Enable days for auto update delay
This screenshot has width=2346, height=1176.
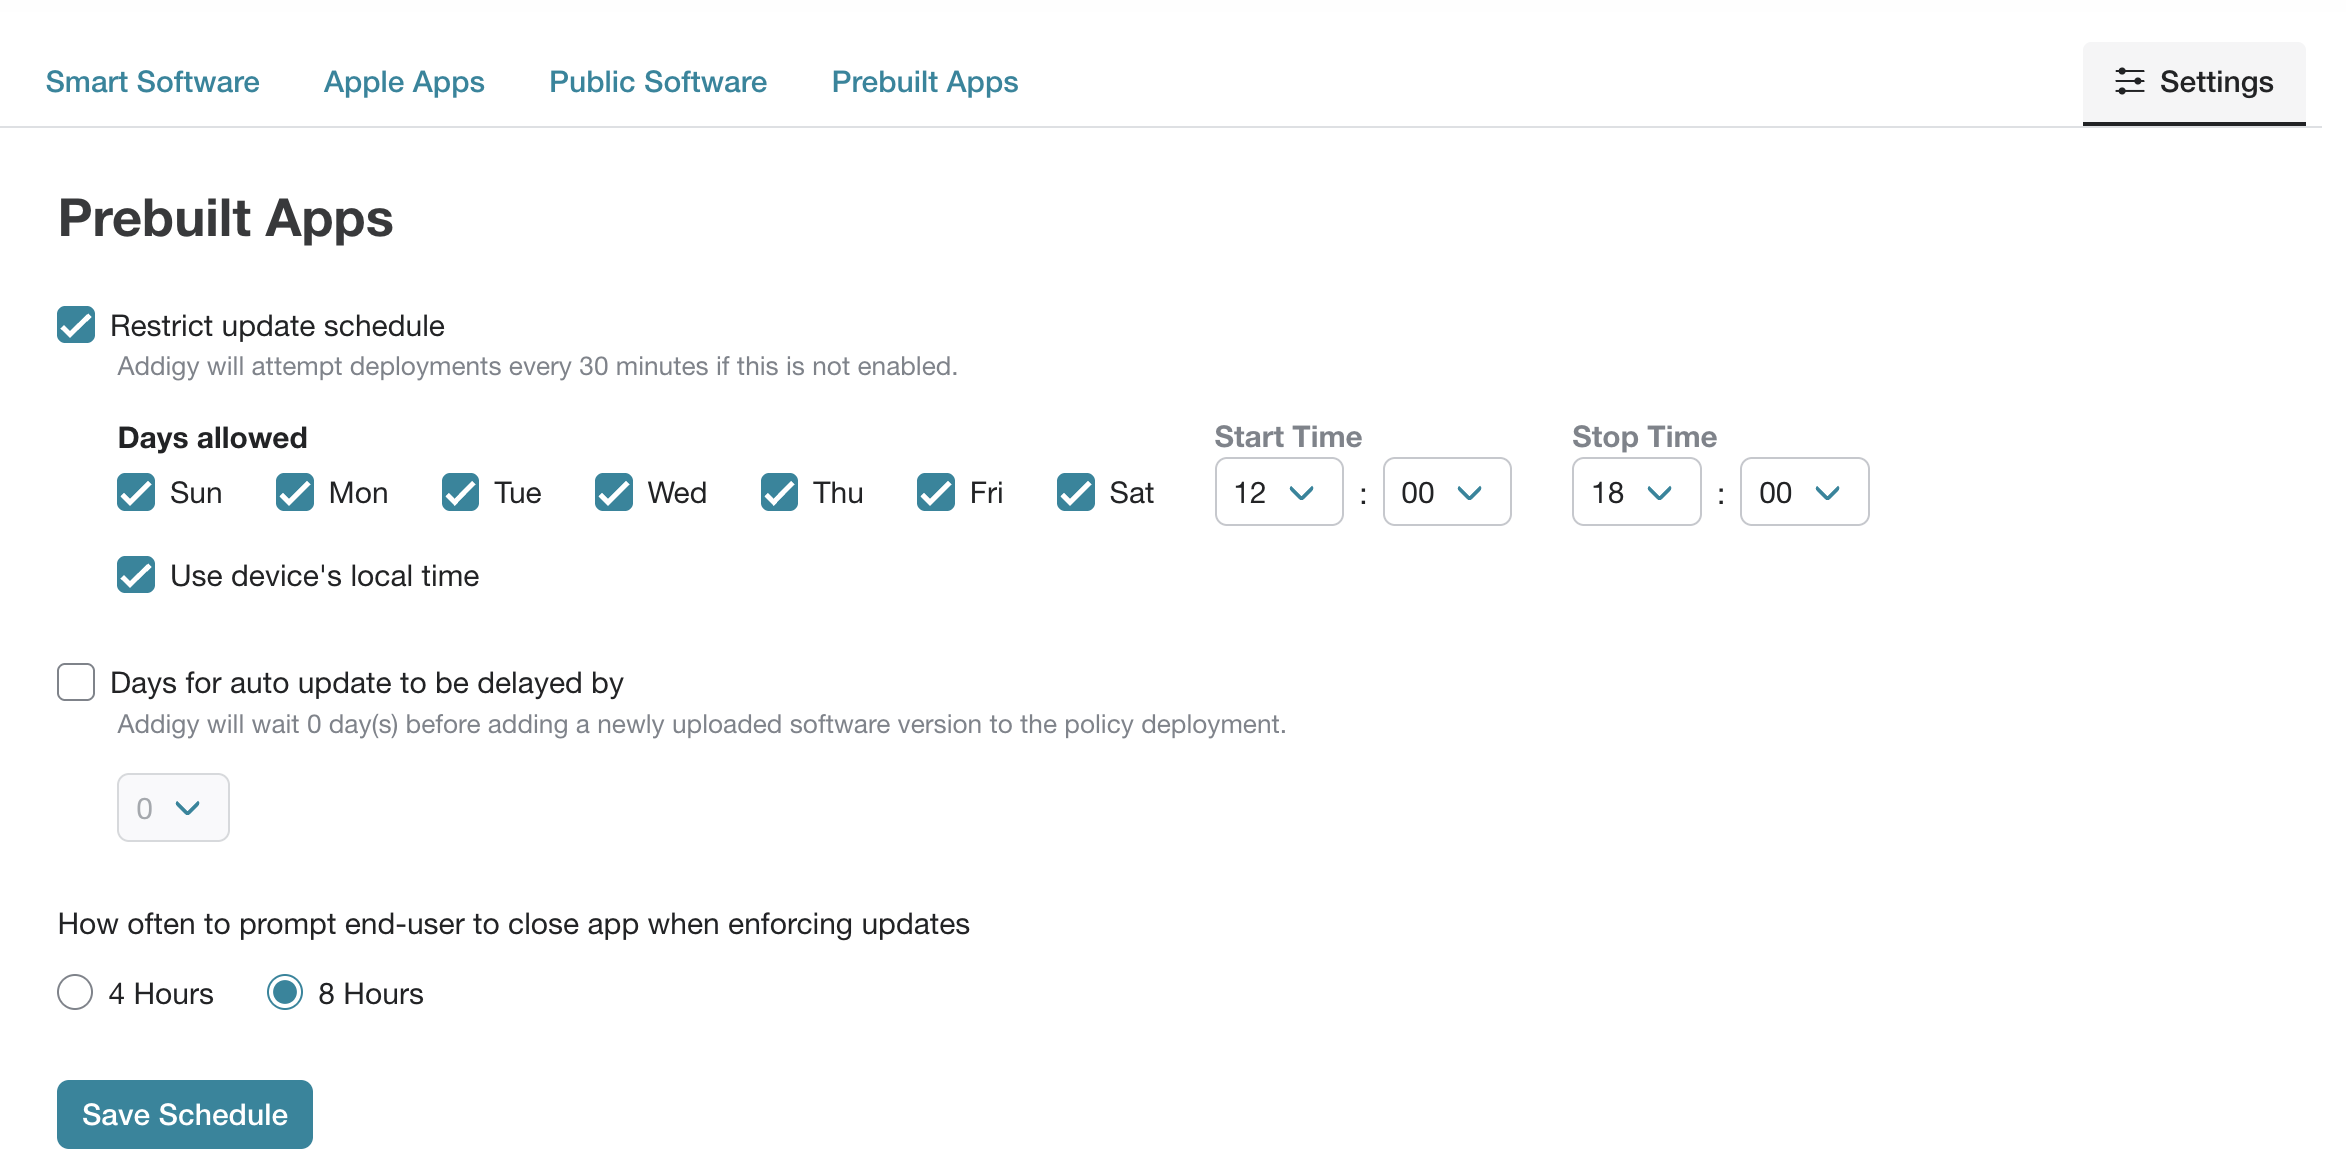[x=76, y=682]
